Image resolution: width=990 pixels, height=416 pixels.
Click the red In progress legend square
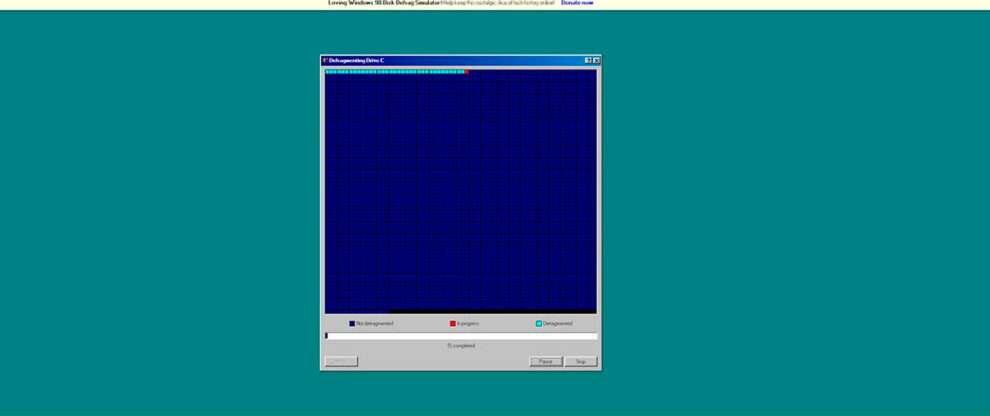453,324
